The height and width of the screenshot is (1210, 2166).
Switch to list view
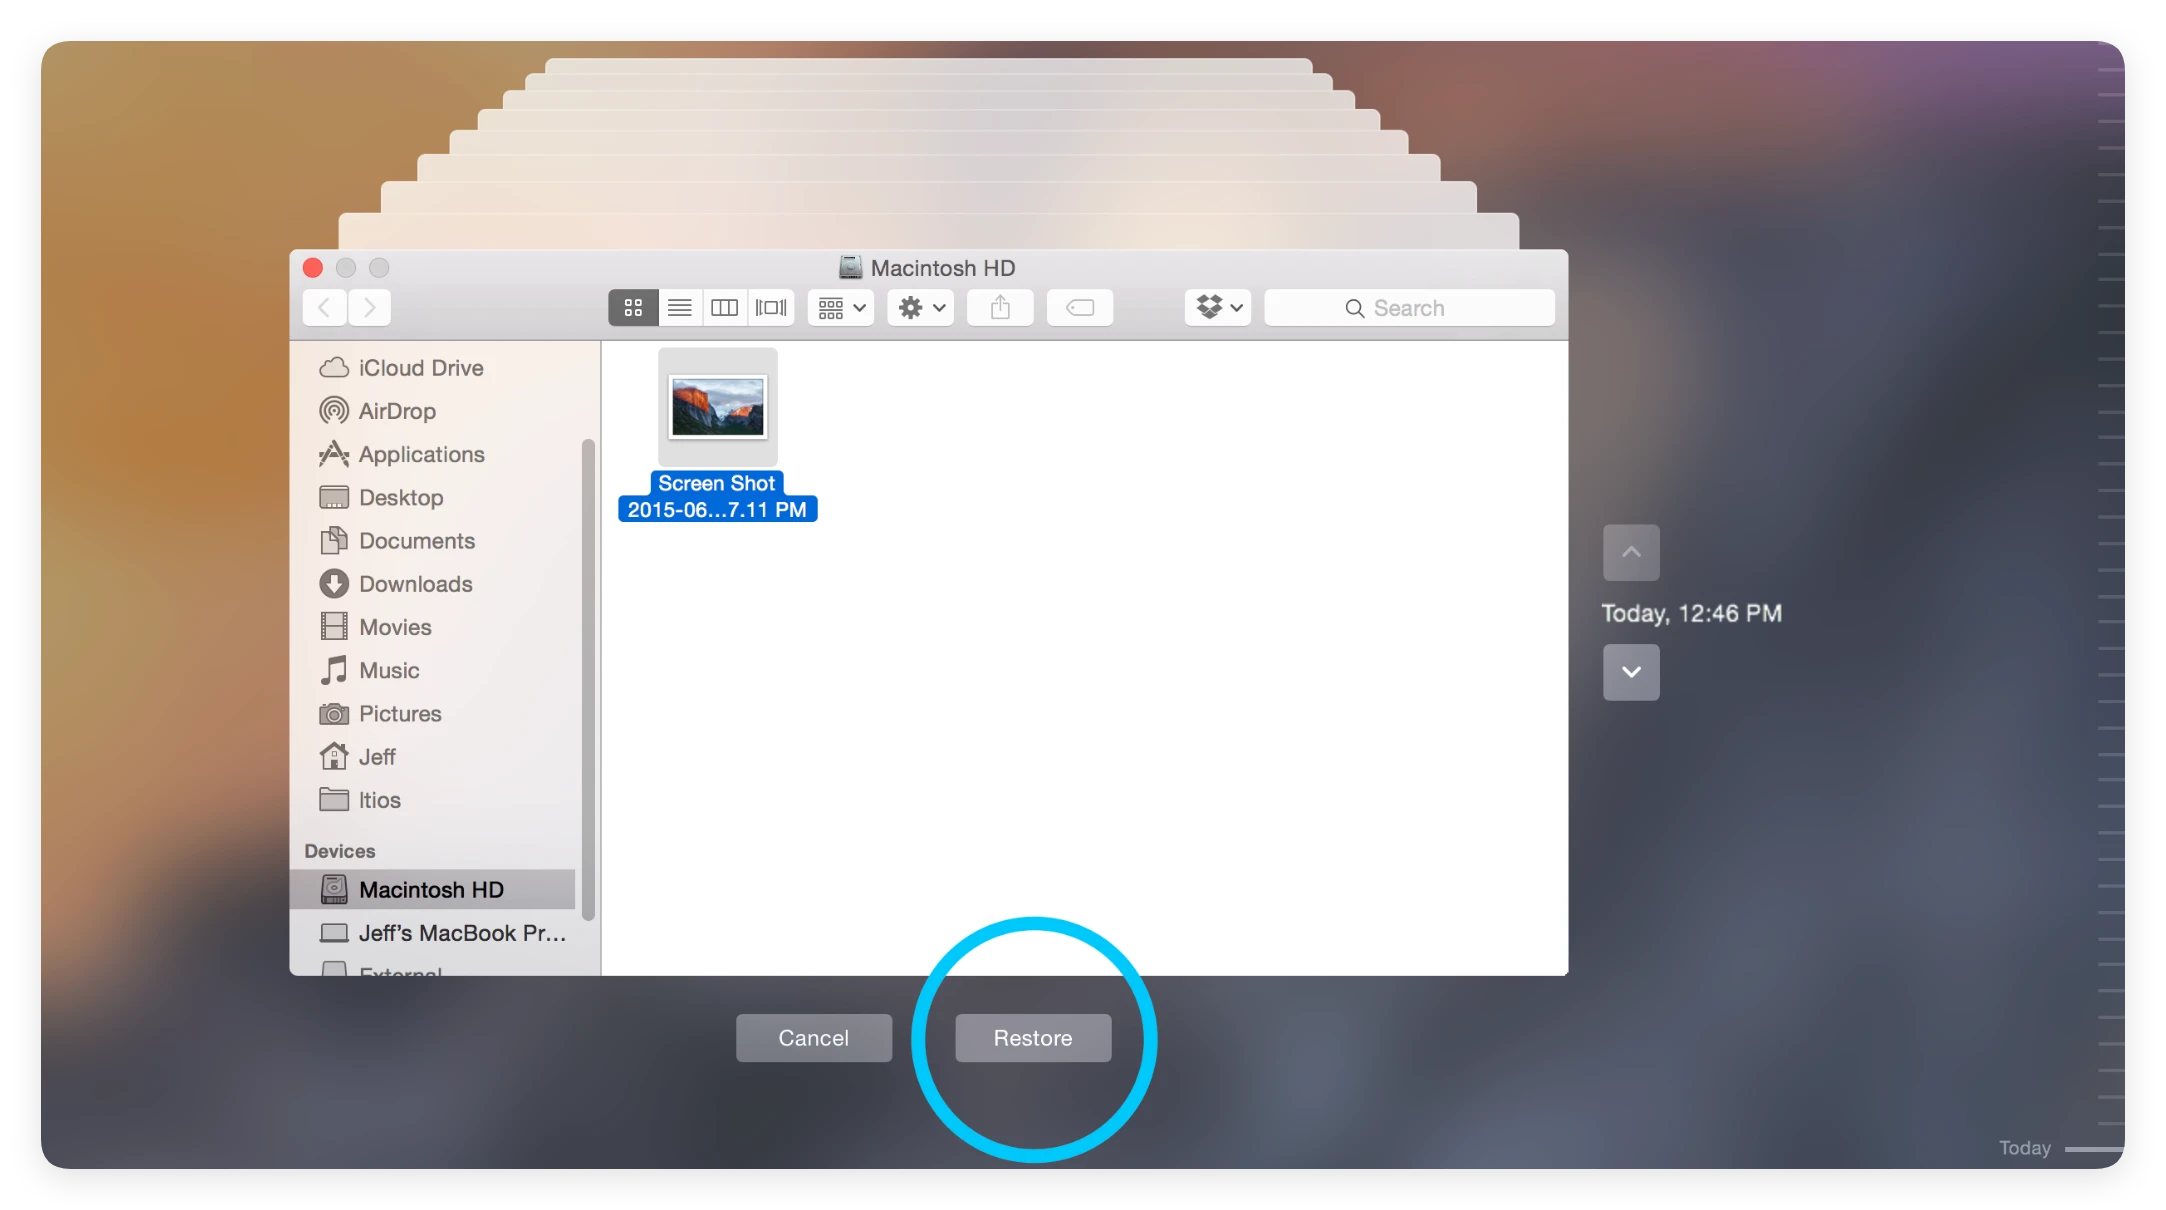point(680,308)
